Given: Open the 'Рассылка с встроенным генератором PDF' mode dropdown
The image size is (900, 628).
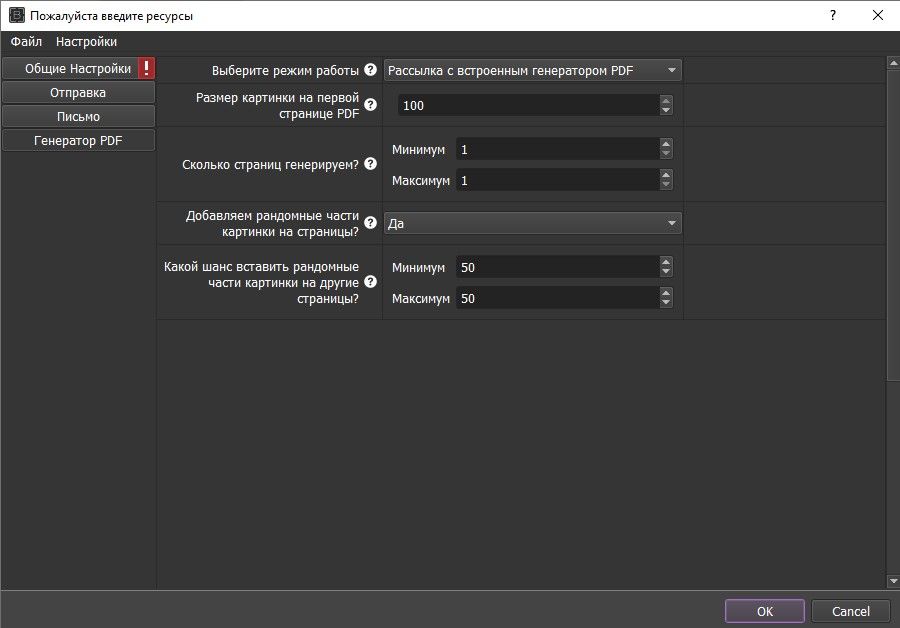Looking at the screenshot, I should [533, 70].
